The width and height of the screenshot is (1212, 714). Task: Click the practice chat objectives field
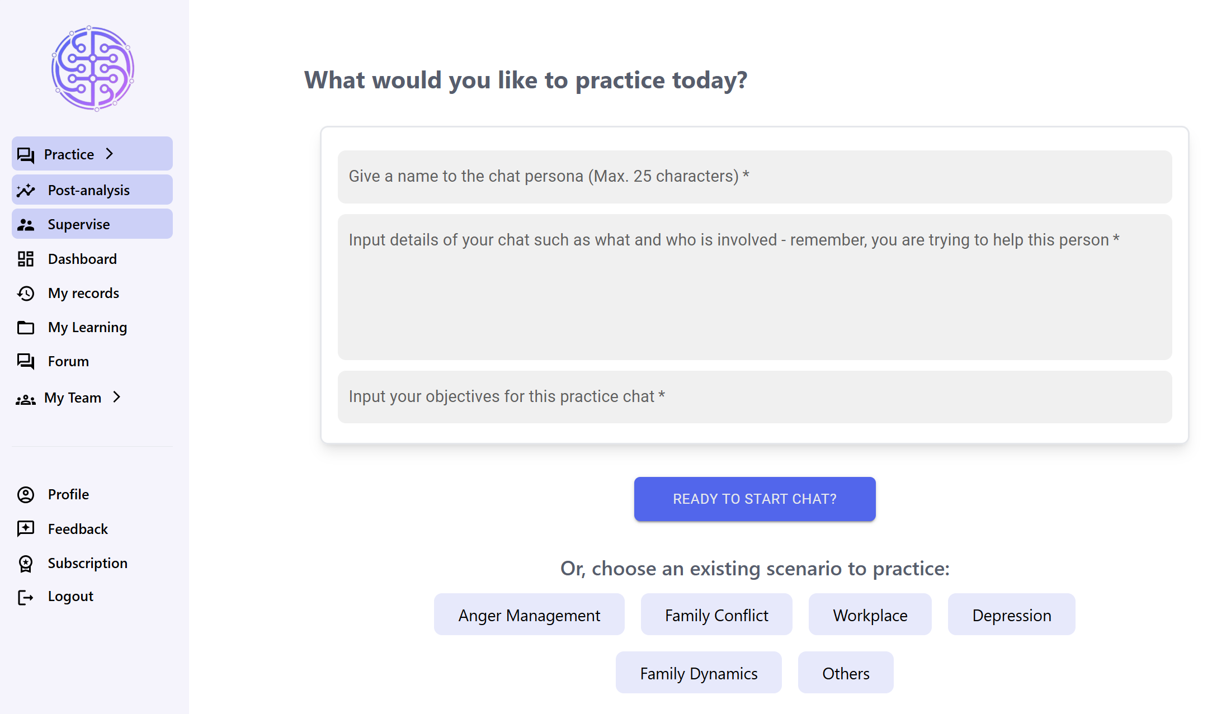[754, 397]
